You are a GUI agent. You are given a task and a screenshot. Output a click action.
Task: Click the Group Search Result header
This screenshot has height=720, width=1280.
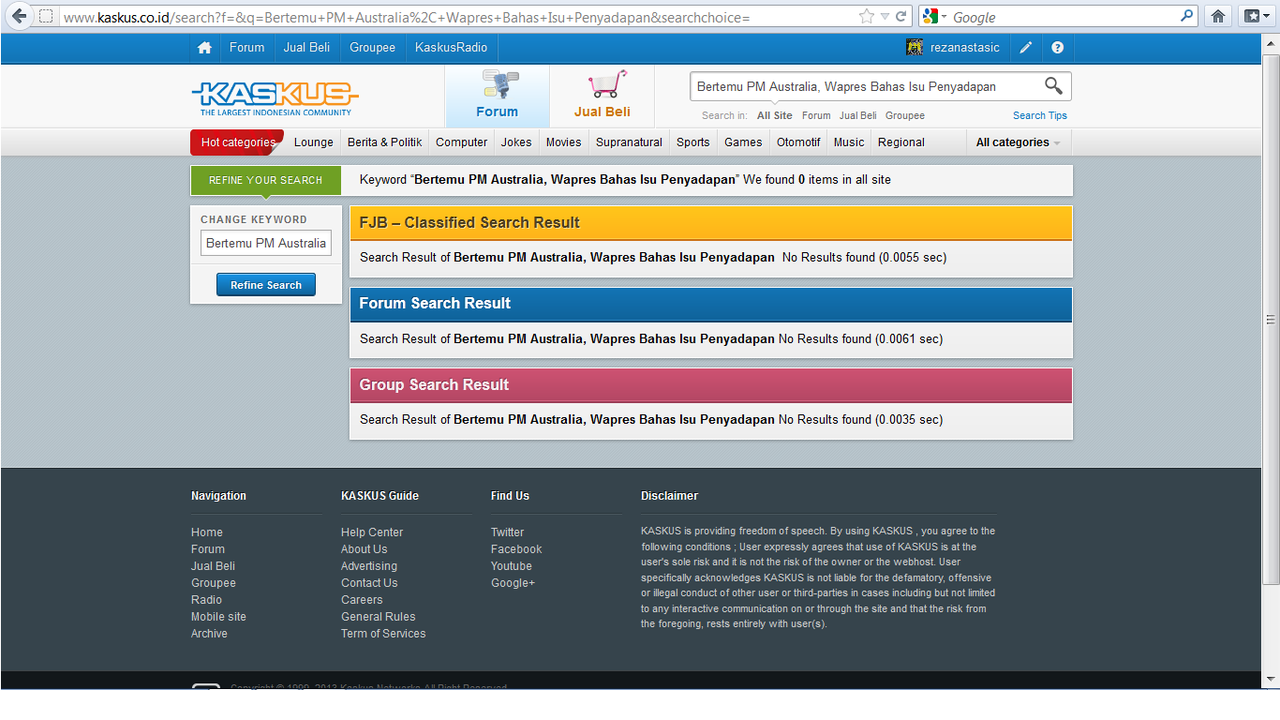(711, 385)
